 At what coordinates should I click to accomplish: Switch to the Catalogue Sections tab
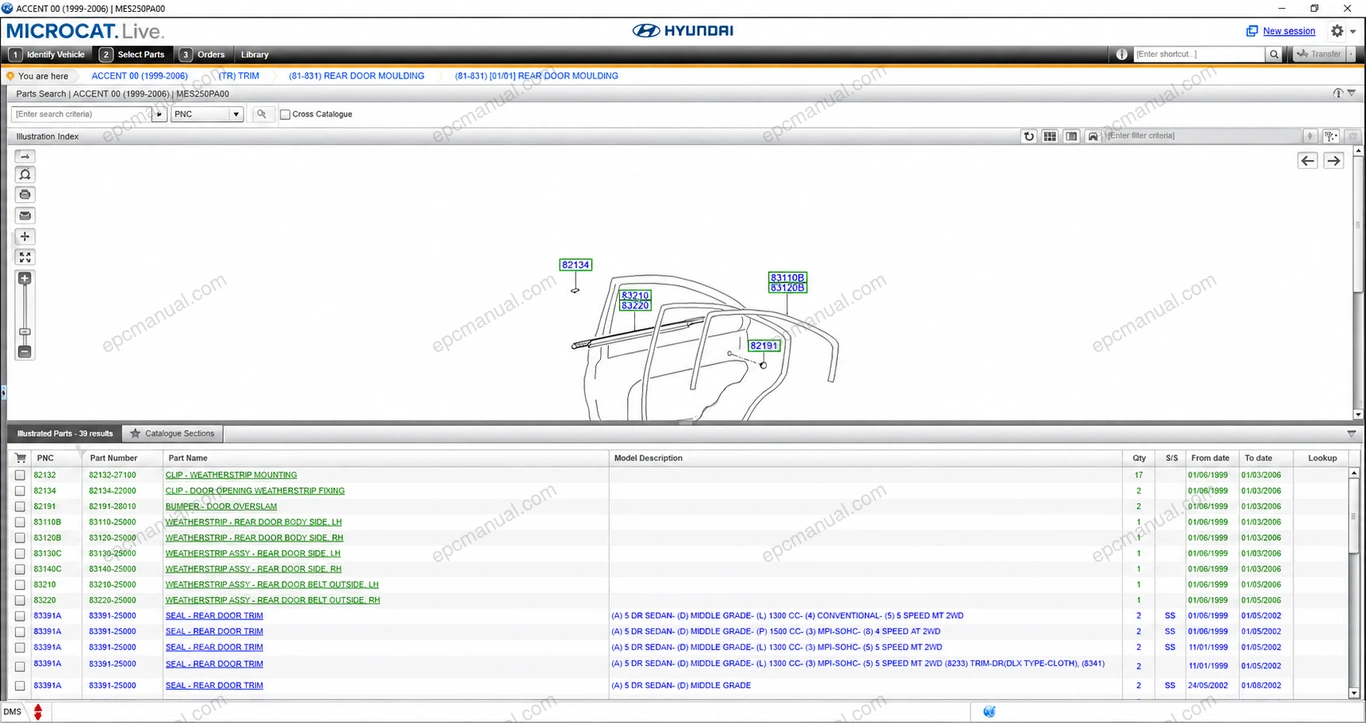[172, 434]
